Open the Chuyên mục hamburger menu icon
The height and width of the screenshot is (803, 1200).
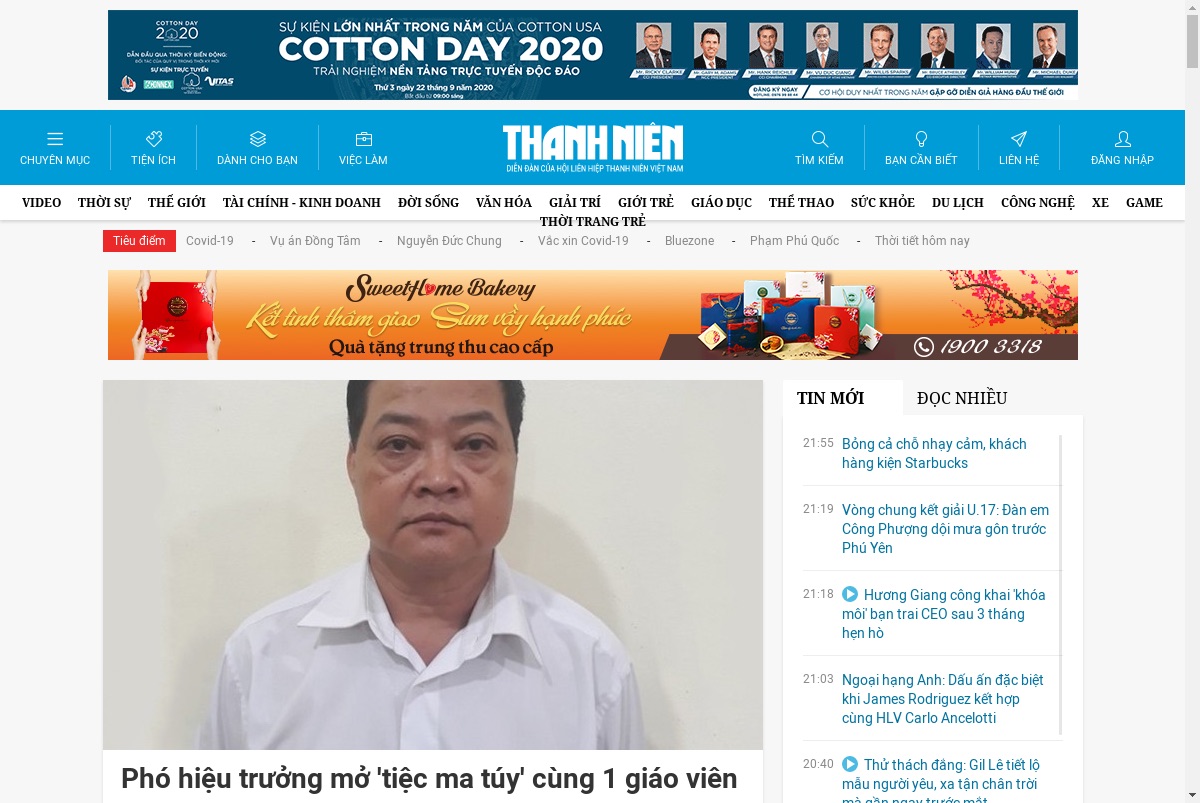55,139
